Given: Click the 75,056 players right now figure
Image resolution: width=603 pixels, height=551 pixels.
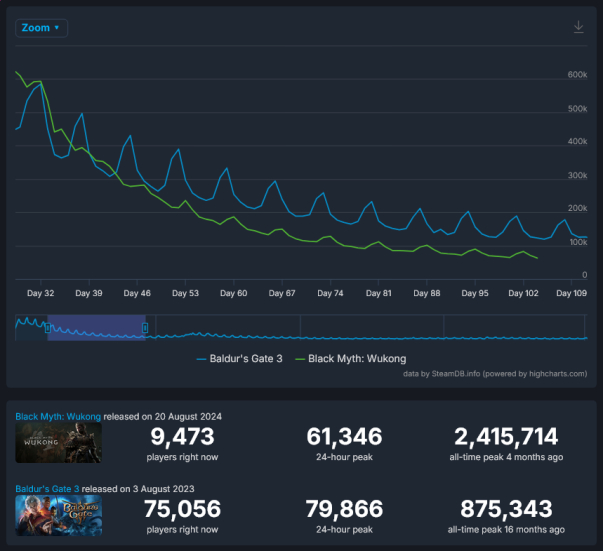Looking at the screenshot, I should point(182,509).
